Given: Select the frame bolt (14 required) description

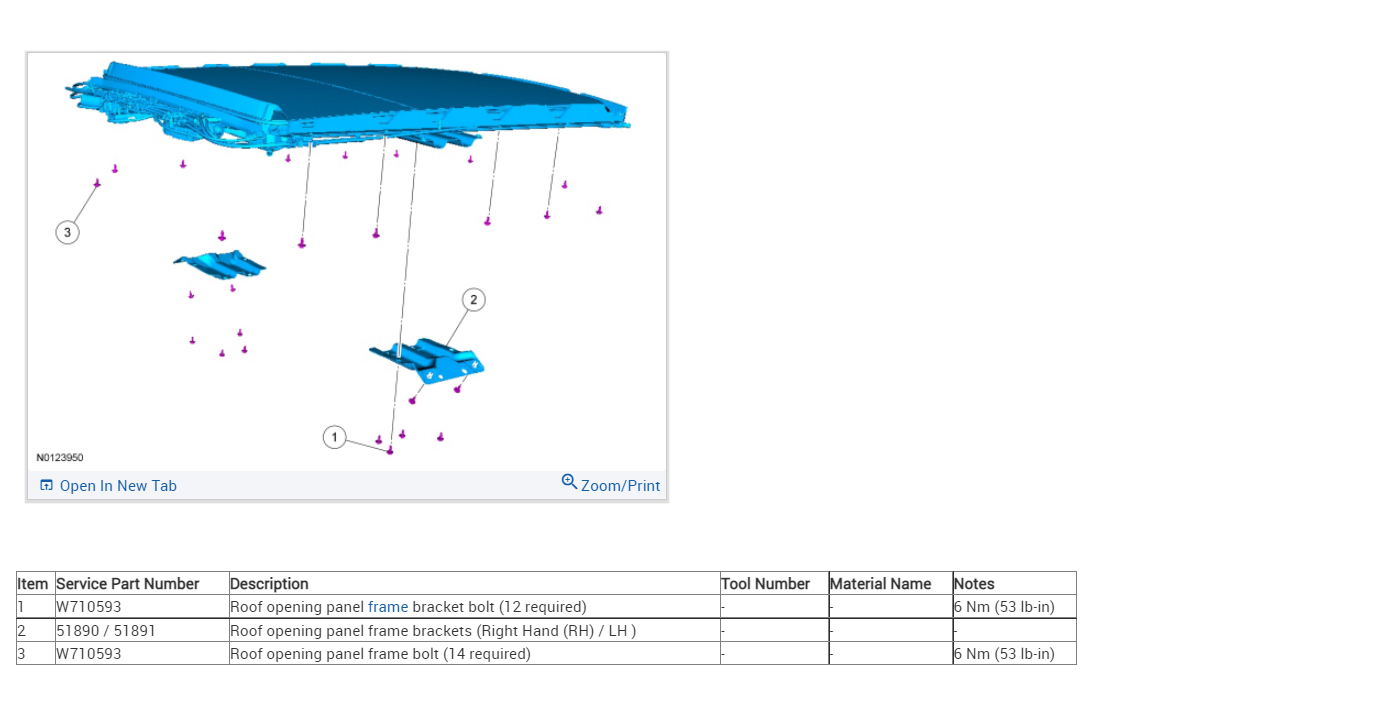Looking at the screenshot, I should tap(381, 654).
